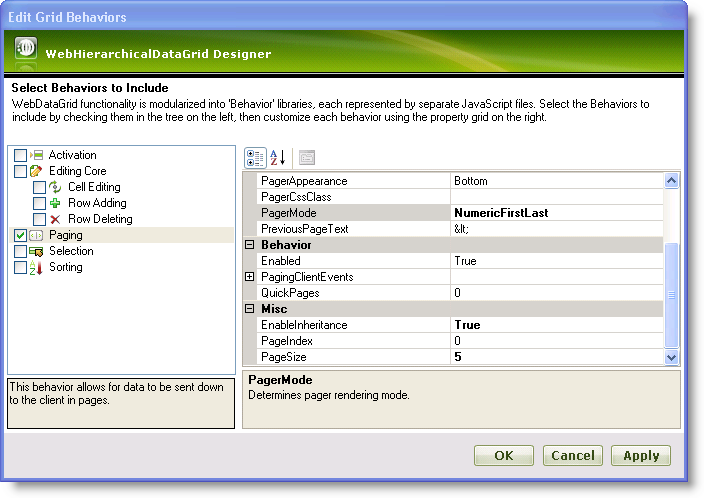Click the 0 value of PageIndex

[457, 341]
